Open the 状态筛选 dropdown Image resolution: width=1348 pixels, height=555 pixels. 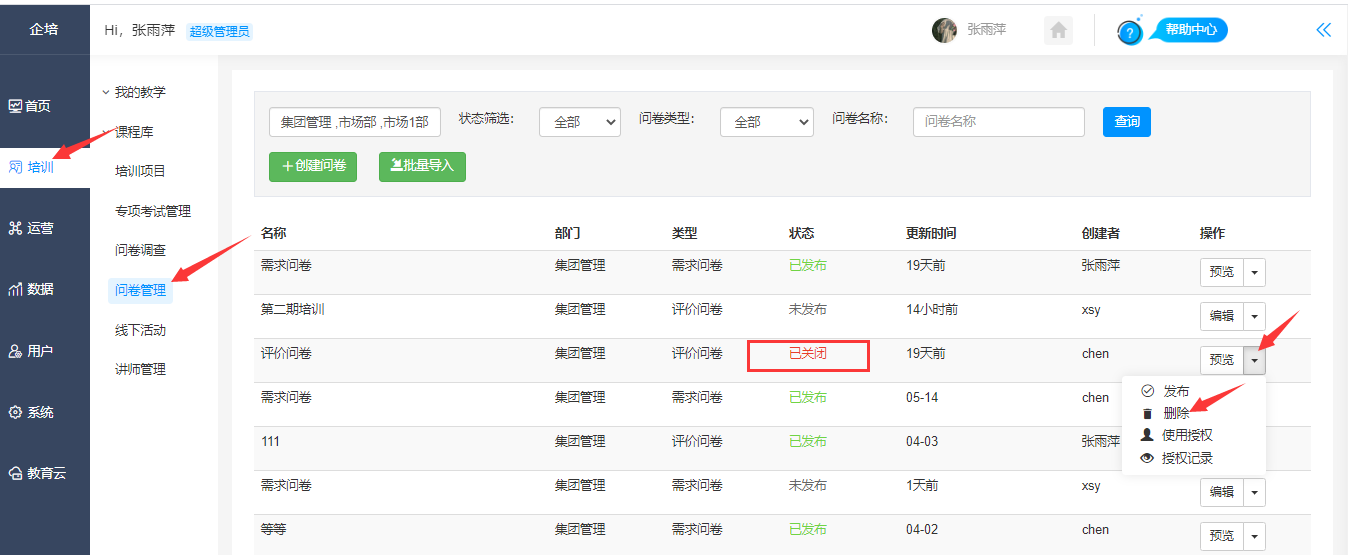click(x=580, y=122)
